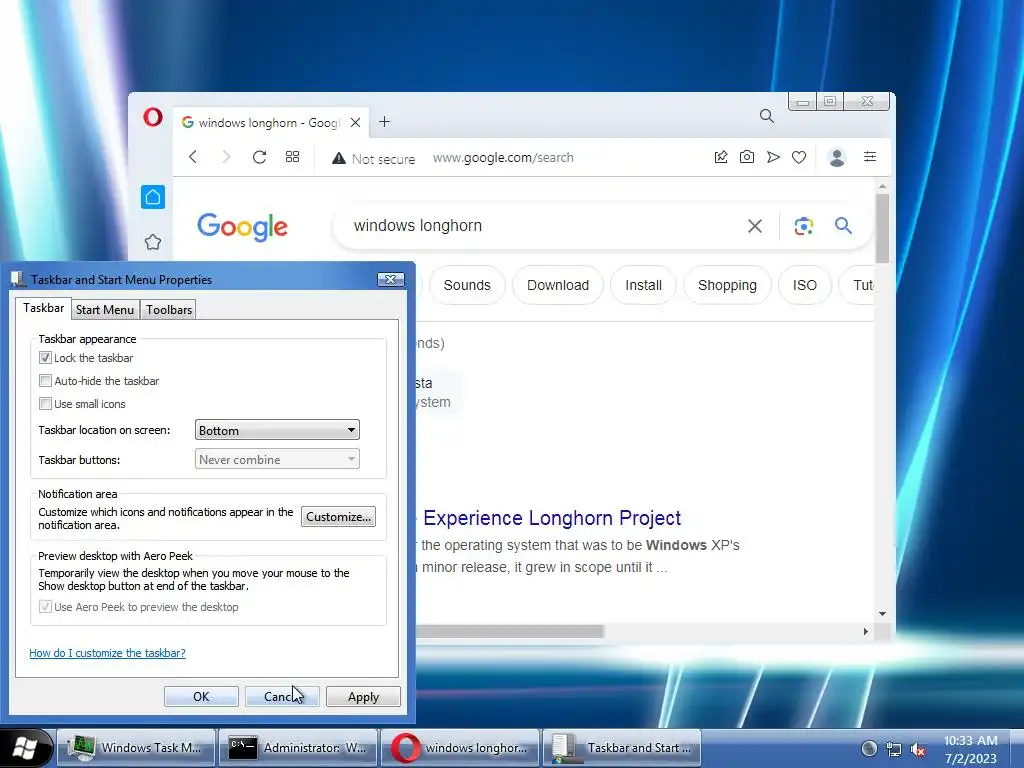Viewport: 1024px width, 768px height.
Task: Open the Opera profile account icon
Action: (837, 157)
